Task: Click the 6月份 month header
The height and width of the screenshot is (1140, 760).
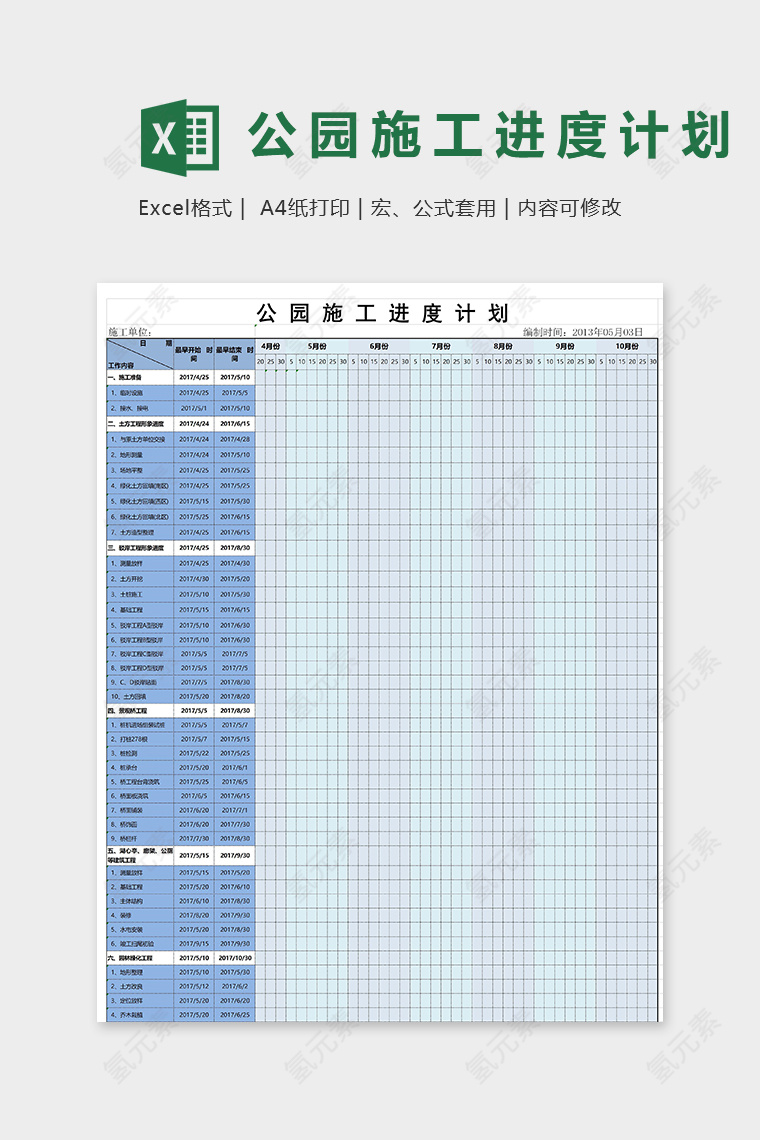Action: click(x=379, y=347)
